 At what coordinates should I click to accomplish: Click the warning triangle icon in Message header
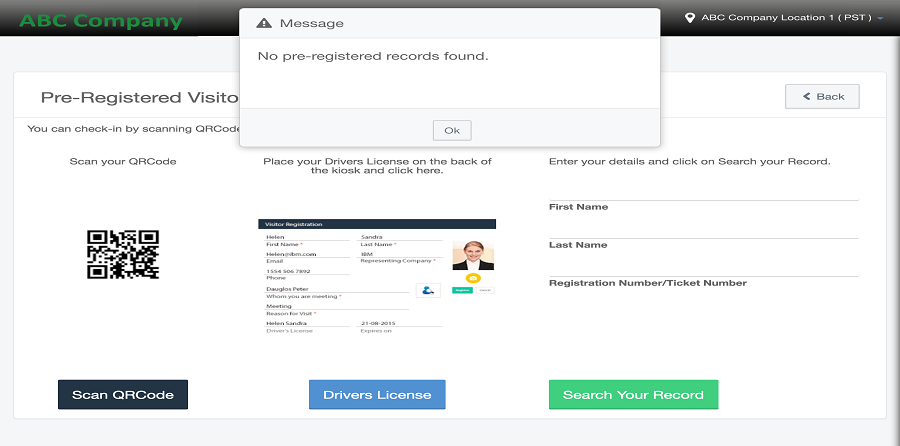click(x=263, y=23)
